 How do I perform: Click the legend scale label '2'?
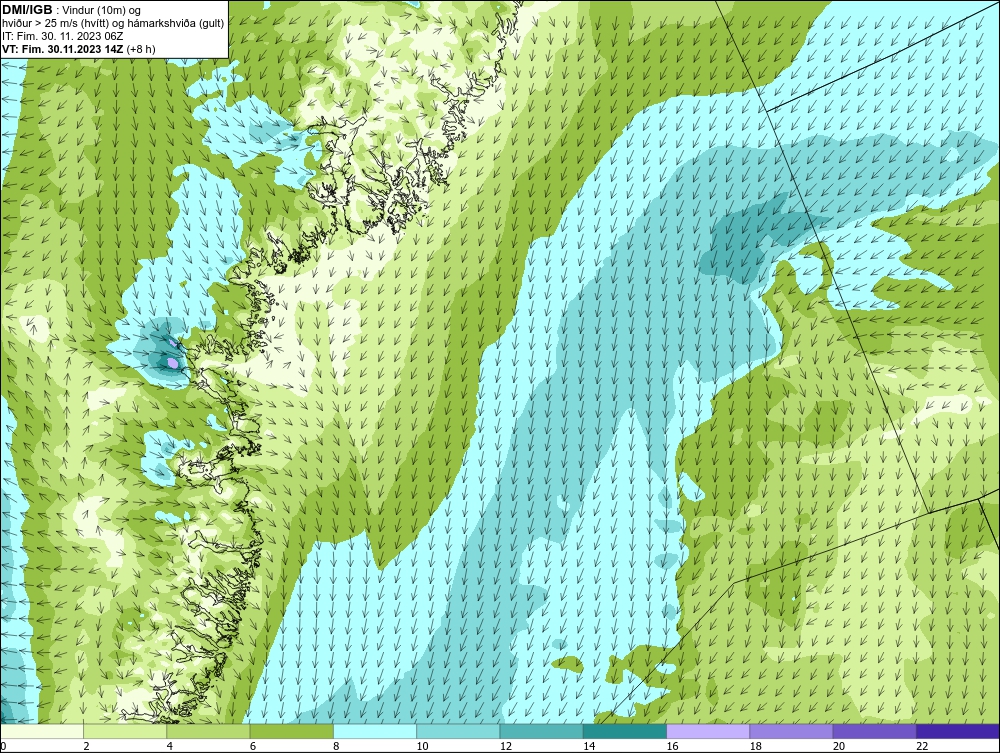click(86, 747)
